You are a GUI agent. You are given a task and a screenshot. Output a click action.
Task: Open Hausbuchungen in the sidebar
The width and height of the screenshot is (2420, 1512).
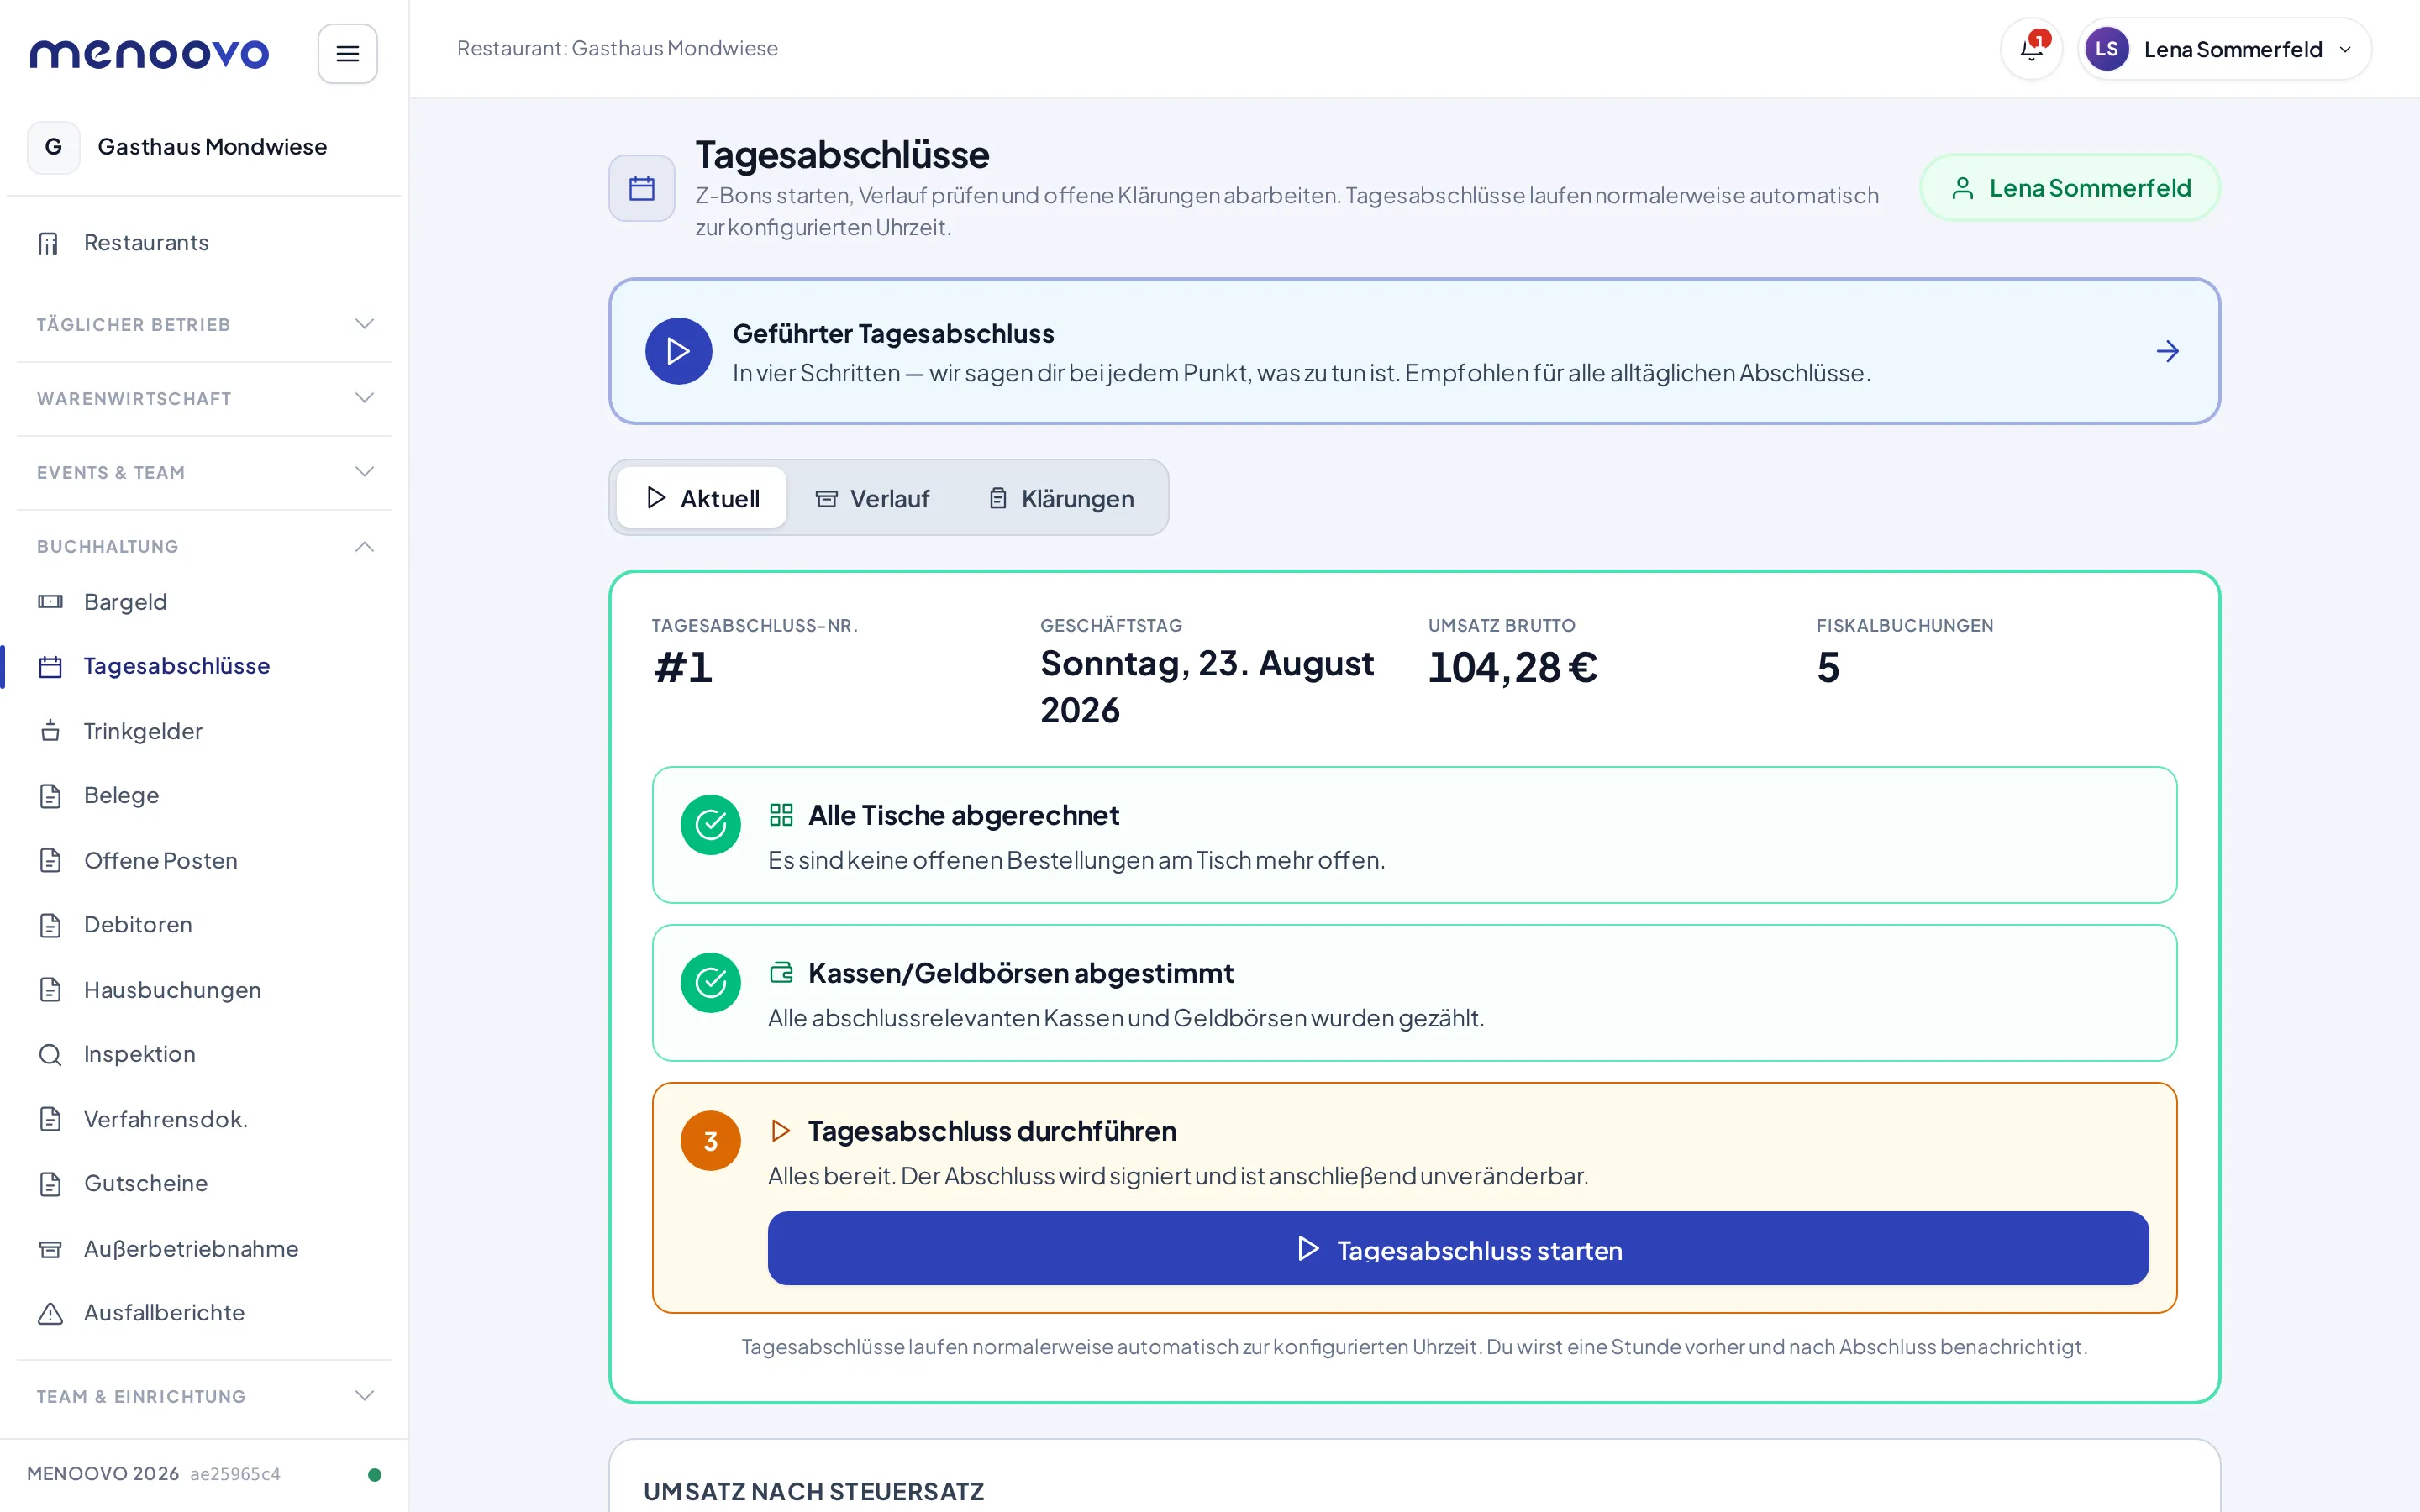tap(204, 990)
